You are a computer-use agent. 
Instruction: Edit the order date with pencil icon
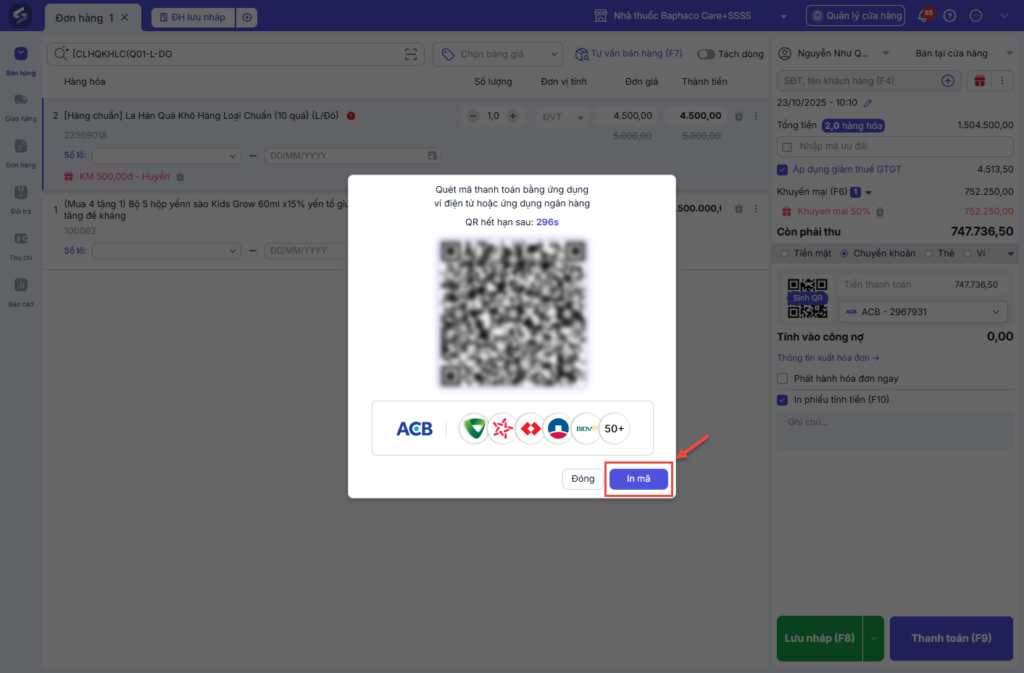[x=867, y=103]
